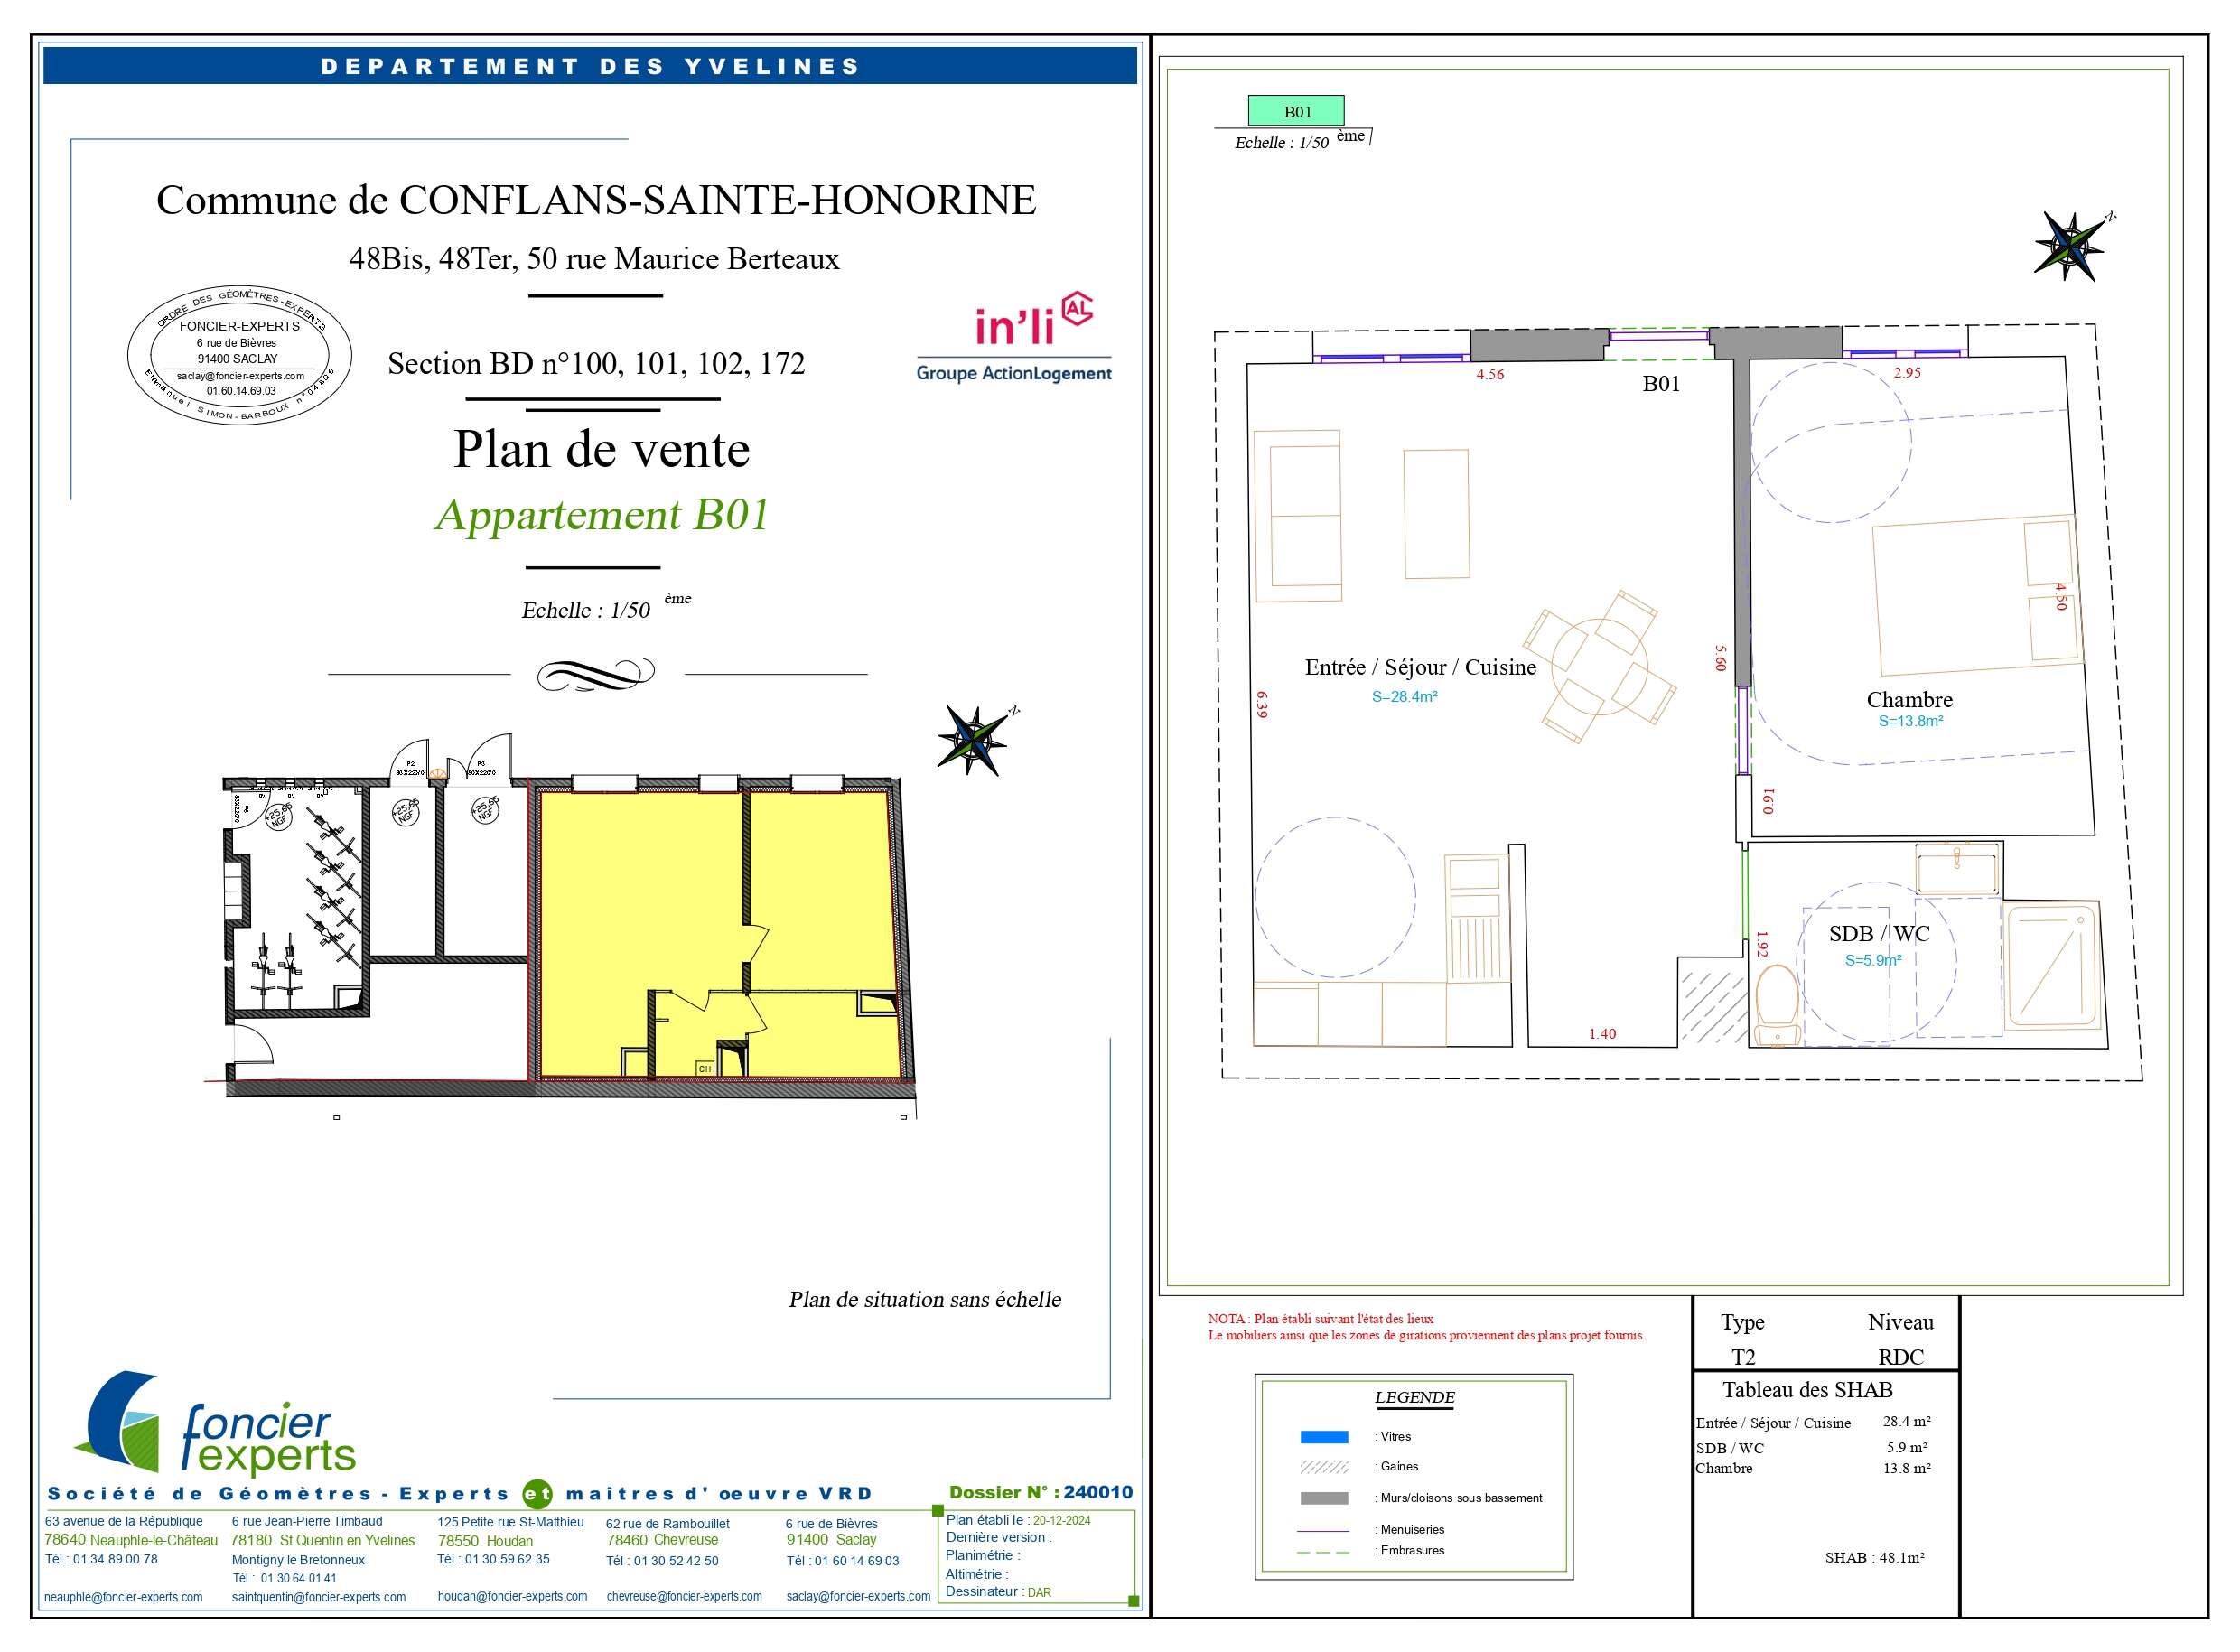
Task: Open the saclay@foncier-experts.com footer email link
Action: point(858,1597)
